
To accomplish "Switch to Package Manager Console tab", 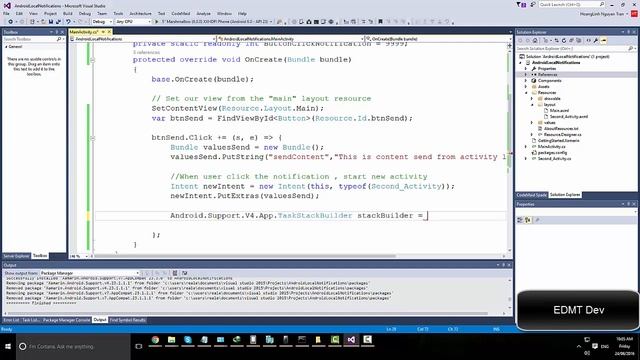I will coord(66,320).
